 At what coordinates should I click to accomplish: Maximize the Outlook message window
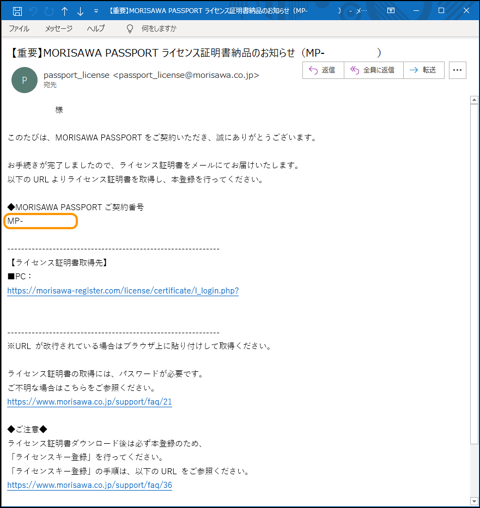(441, 11)
